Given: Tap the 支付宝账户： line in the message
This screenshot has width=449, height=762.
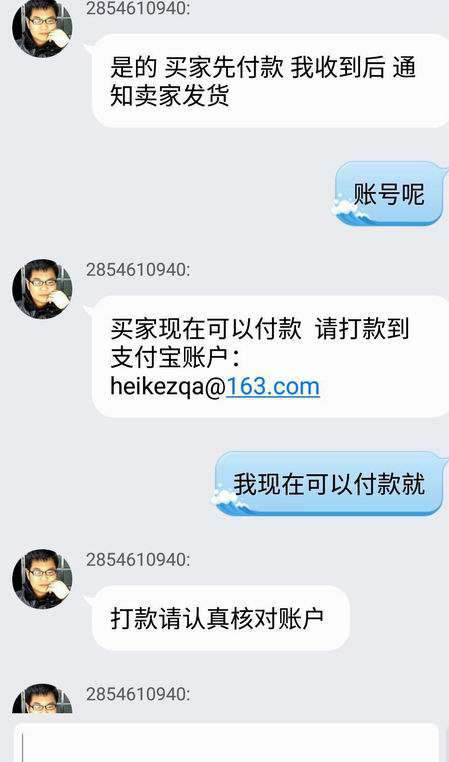Looking at the screenshot, I should coord(175,359).
